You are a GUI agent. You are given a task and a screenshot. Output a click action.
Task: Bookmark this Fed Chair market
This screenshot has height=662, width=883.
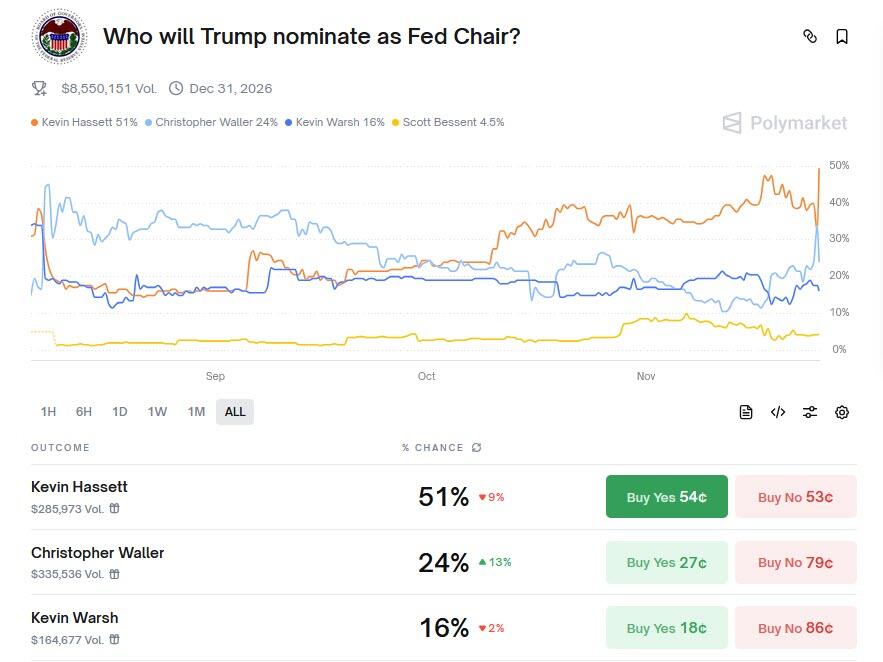click(x=842, y=36)
